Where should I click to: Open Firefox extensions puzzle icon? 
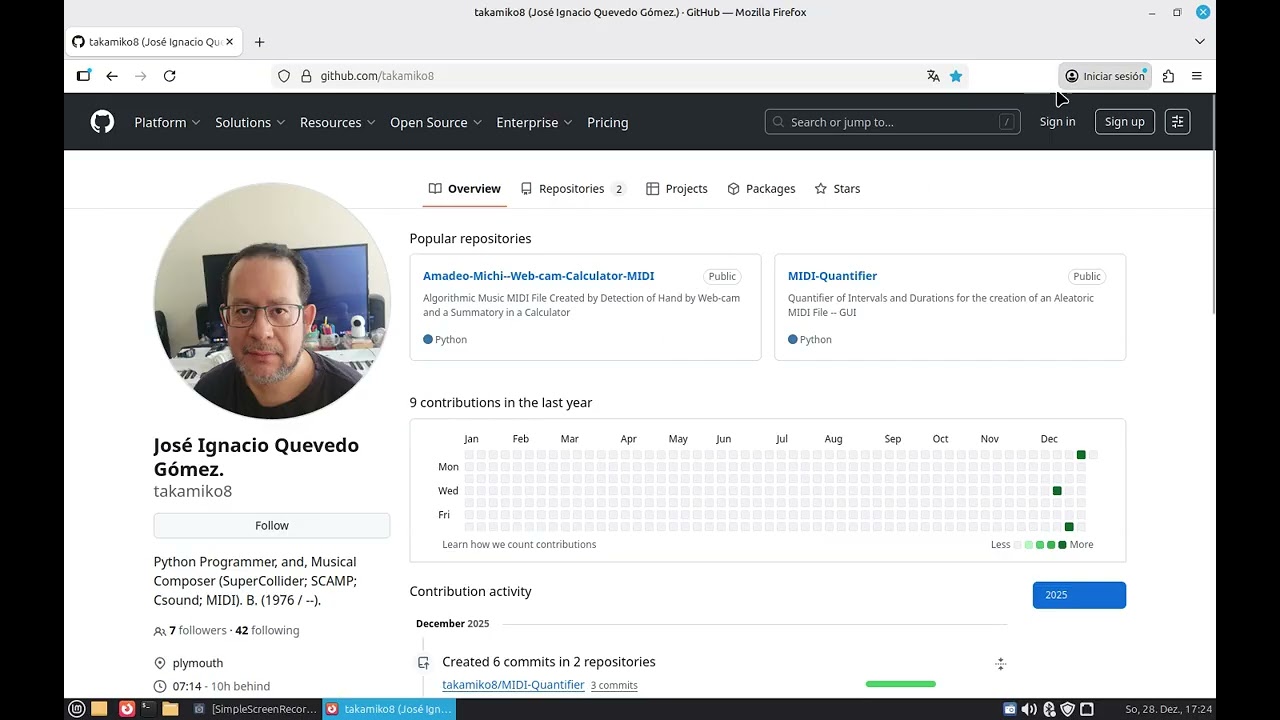[x=1168, y=76]
